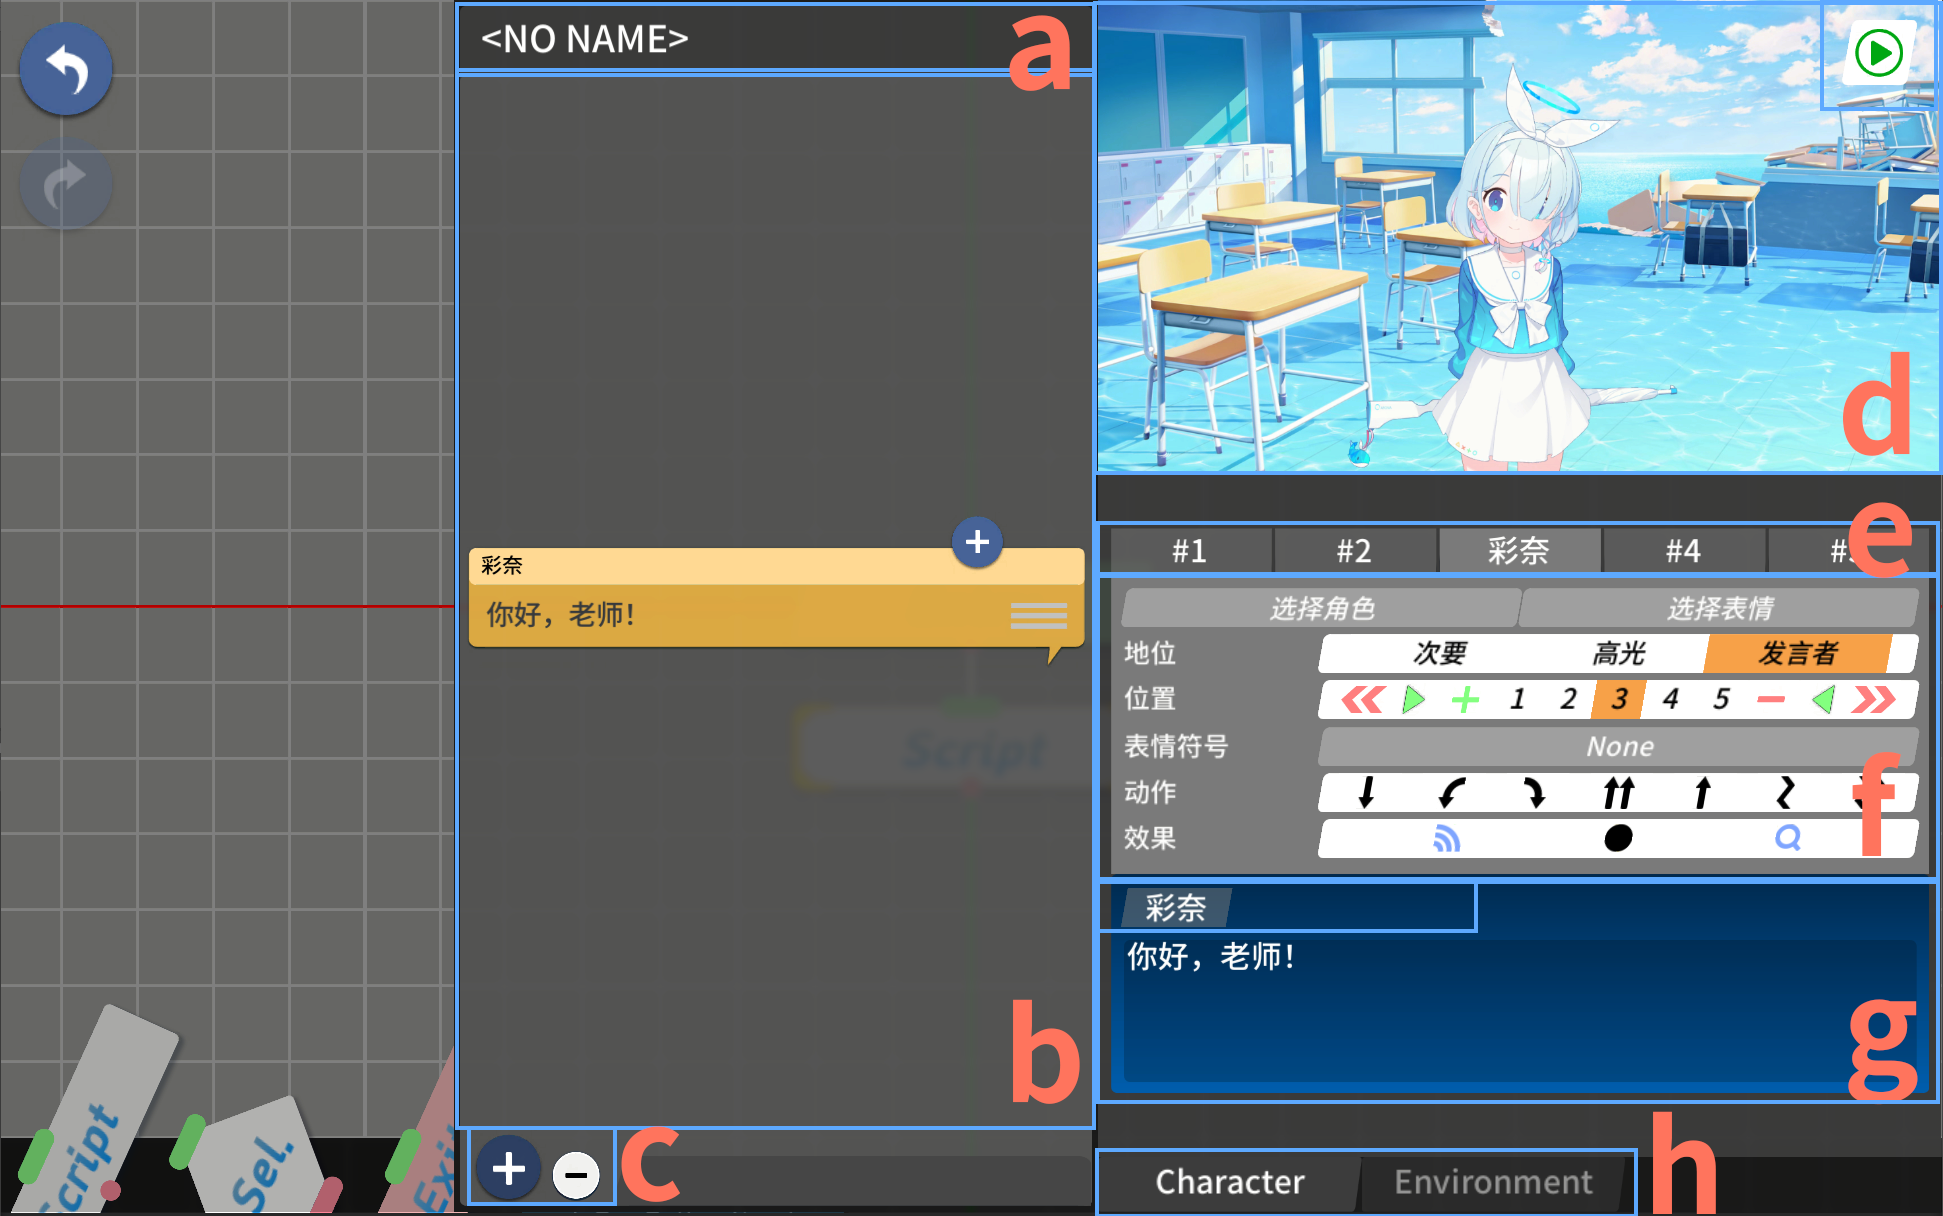Play the scene preview

(1878, 53)
